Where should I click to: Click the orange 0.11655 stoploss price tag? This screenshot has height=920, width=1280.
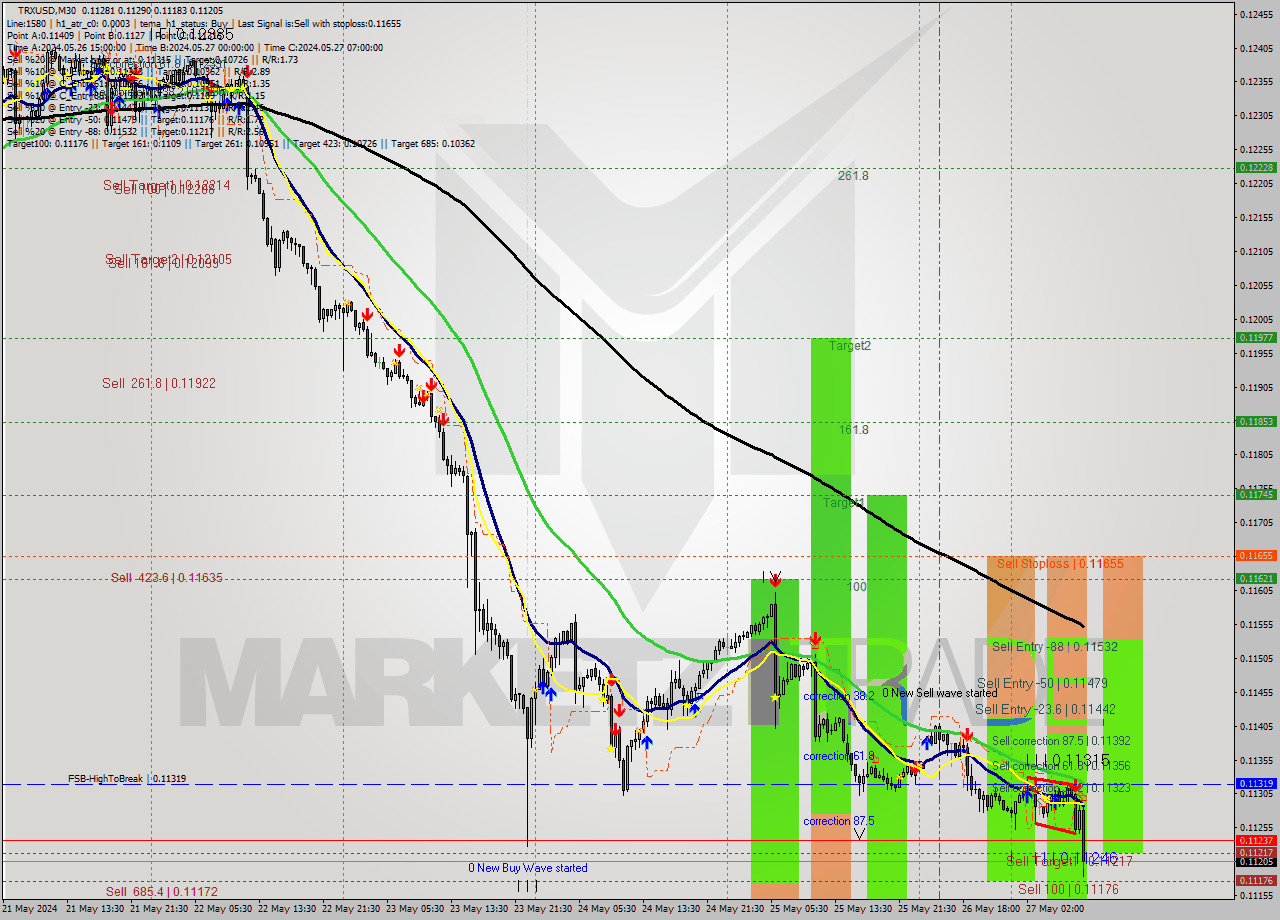1256,555
